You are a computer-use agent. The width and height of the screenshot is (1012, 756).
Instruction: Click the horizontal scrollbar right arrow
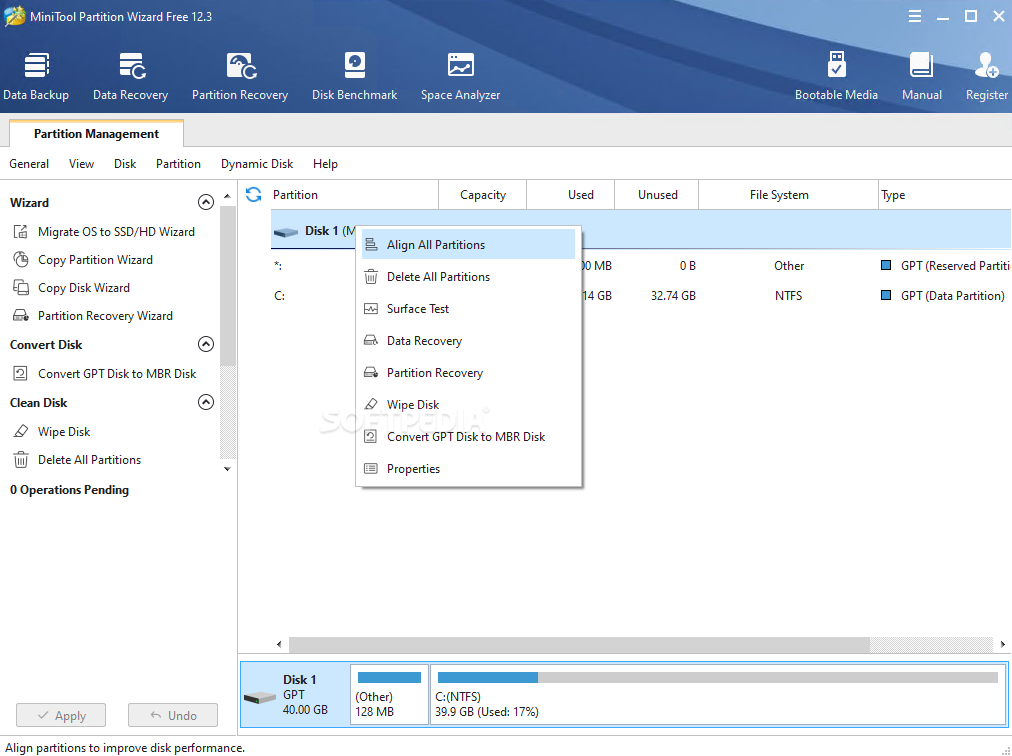coord(1002,644)
